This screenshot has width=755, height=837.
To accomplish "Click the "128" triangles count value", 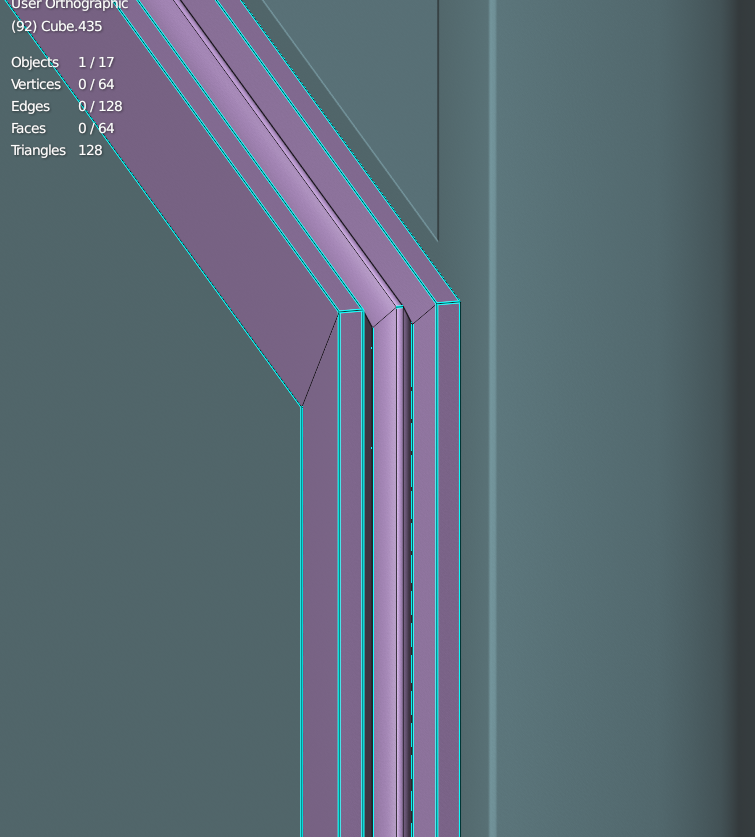I will click(90, 151).
